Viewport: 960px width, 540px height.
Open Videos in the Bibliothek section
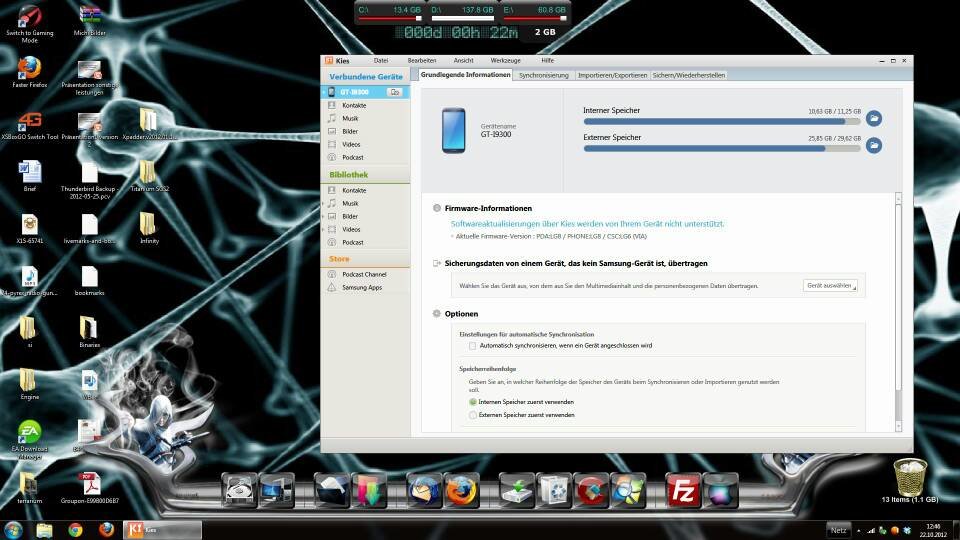tap(351, 229)
